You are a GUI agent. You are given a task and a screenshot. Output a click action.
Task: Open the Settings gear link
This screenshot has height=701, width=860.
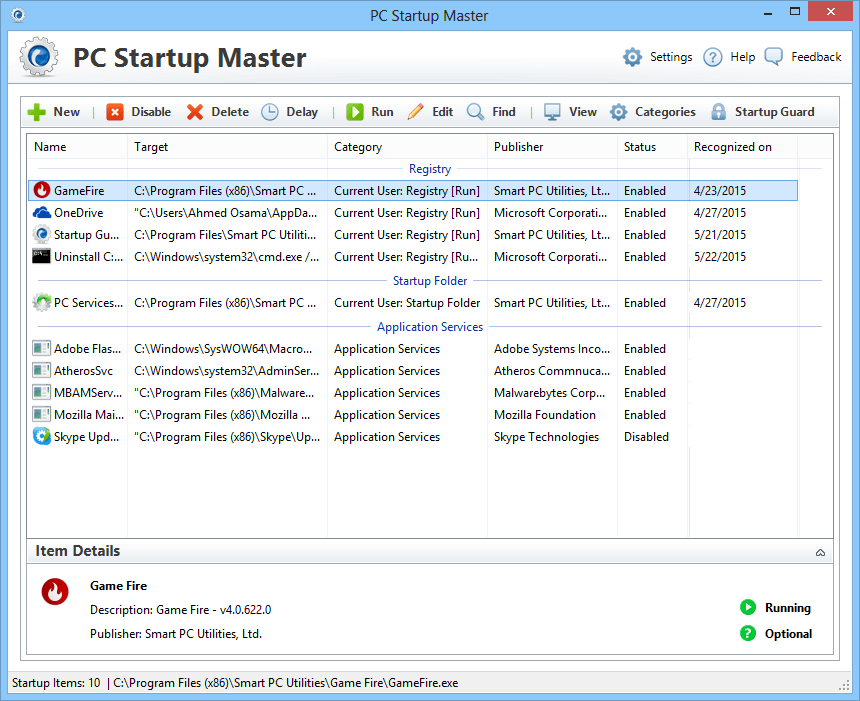pyautogui.click(x=633, y=57)
